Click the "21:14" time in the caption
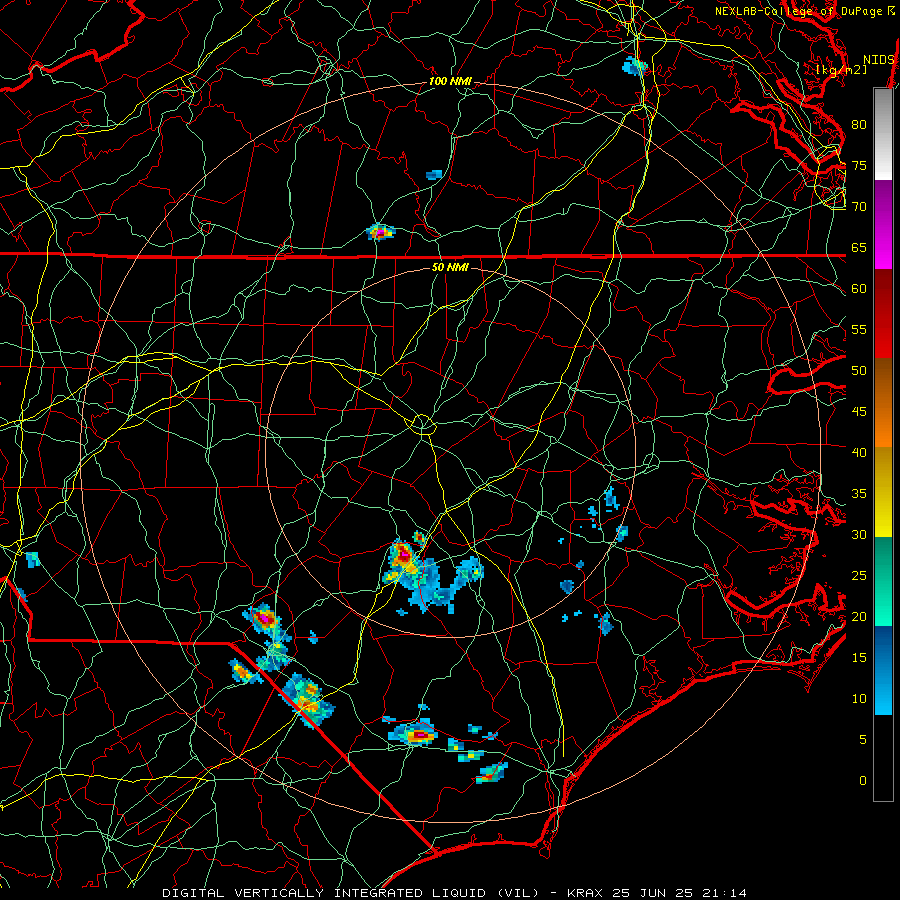The width and height of the screenshot is (900, 900). point(724,893)
